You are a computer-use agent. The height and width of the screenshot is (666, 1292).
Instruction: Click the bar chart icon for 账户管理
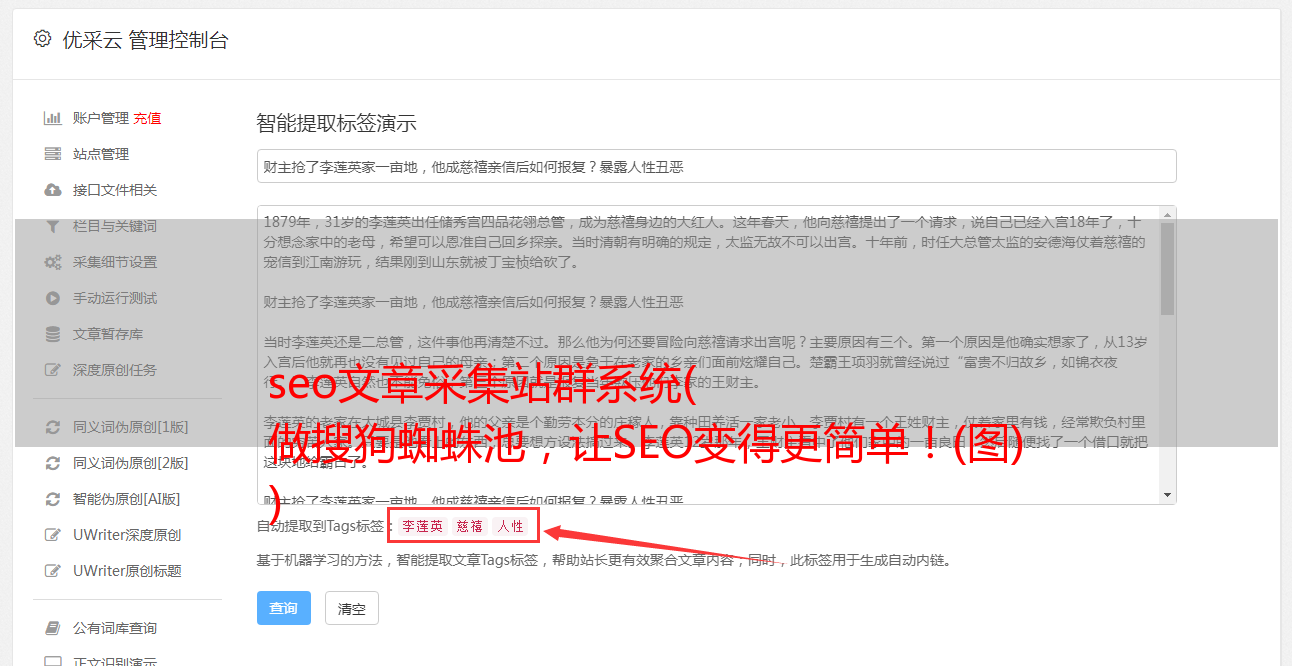point(53,118)
